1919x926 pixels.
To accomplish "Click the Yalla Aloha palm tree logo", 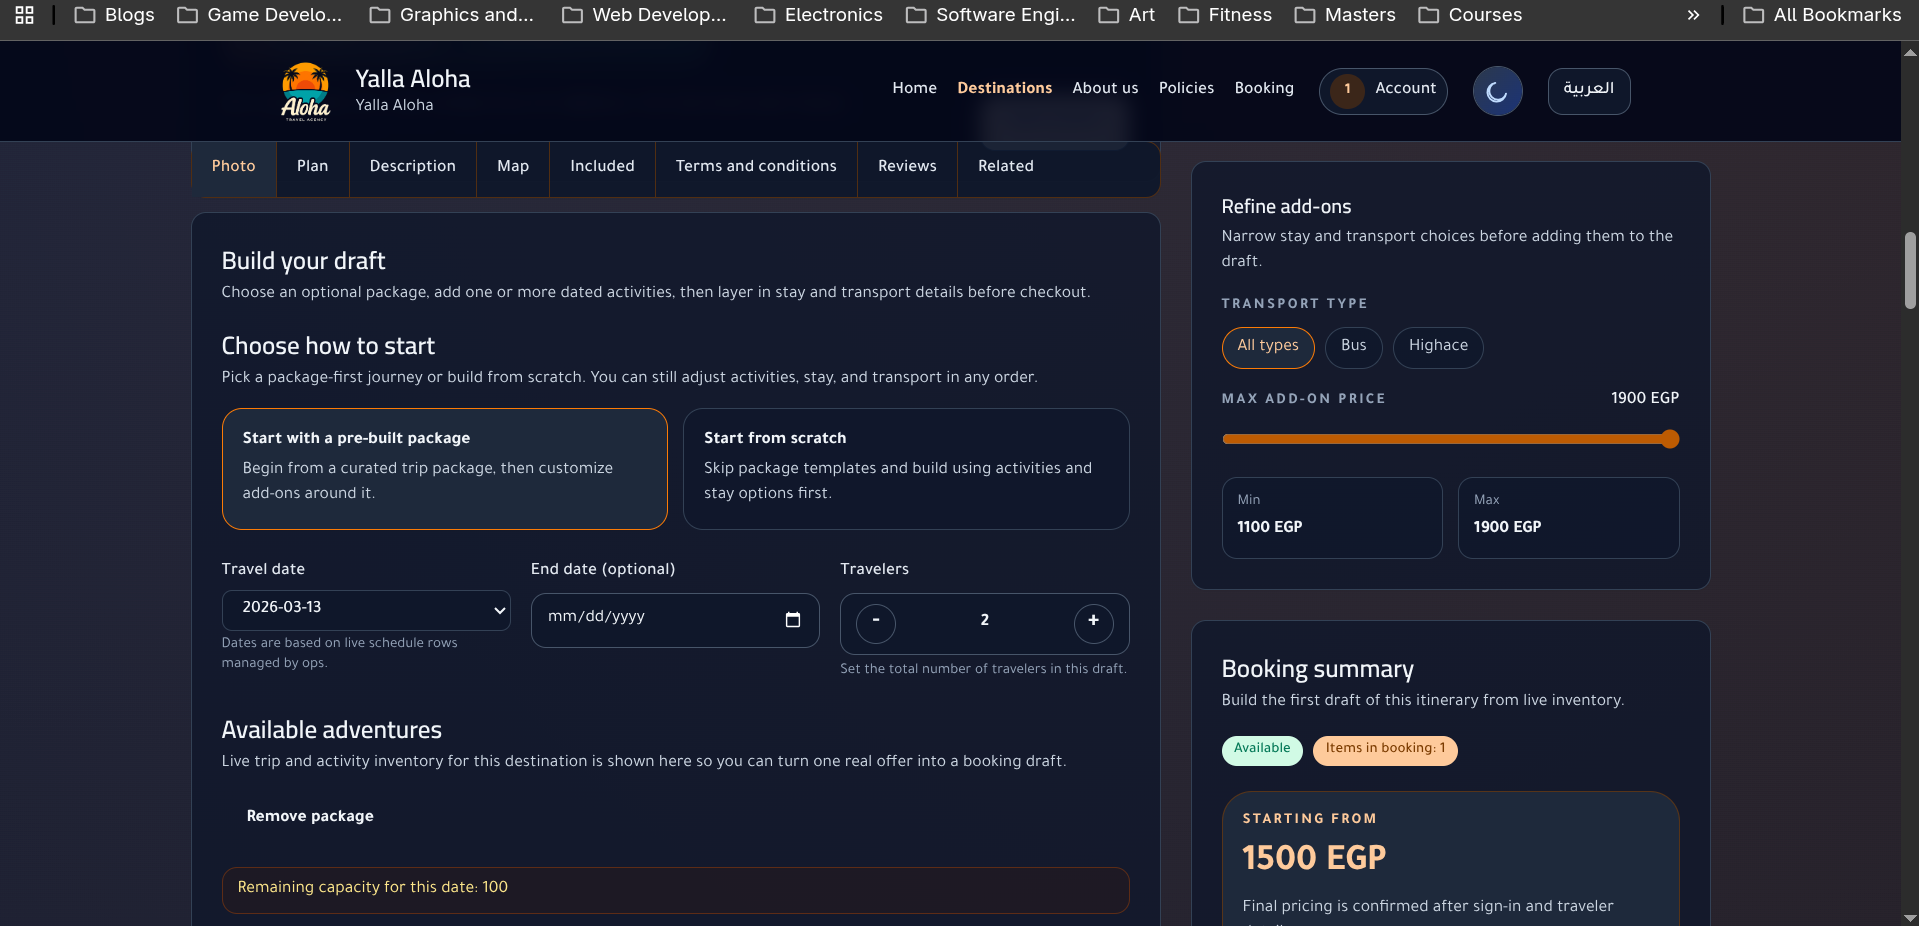I will [305, 91].
